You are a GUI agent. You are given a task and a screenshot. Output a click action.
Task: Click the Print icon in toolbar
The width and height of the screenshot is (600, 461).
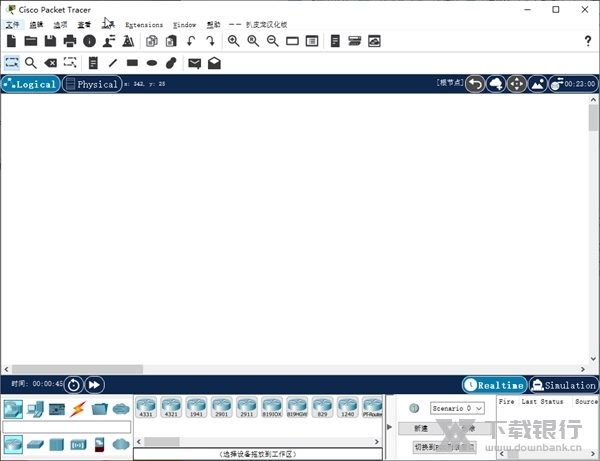pos(70,41)
